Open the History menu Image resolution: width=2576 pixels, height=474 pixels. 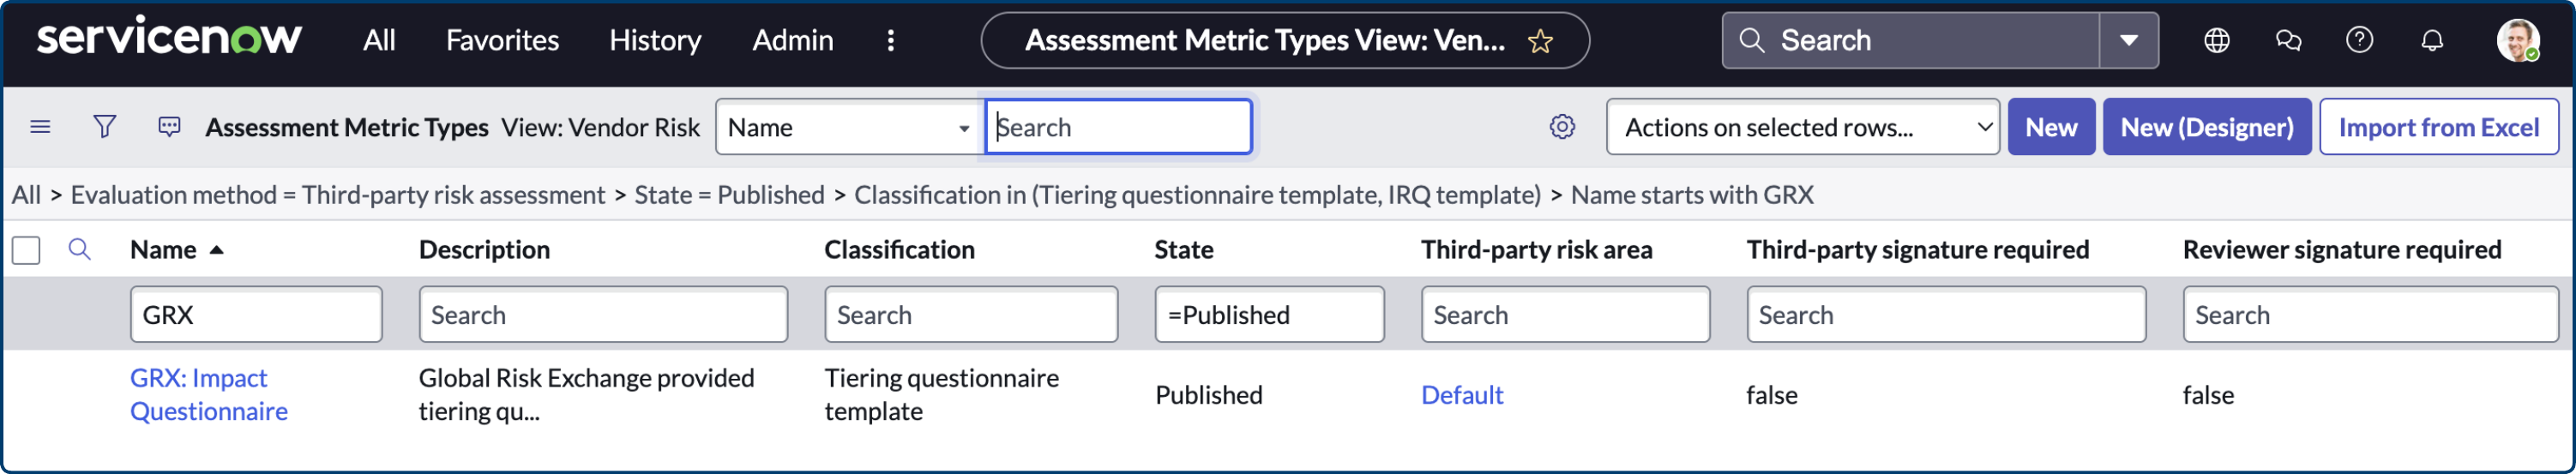(x=655, y=41)
